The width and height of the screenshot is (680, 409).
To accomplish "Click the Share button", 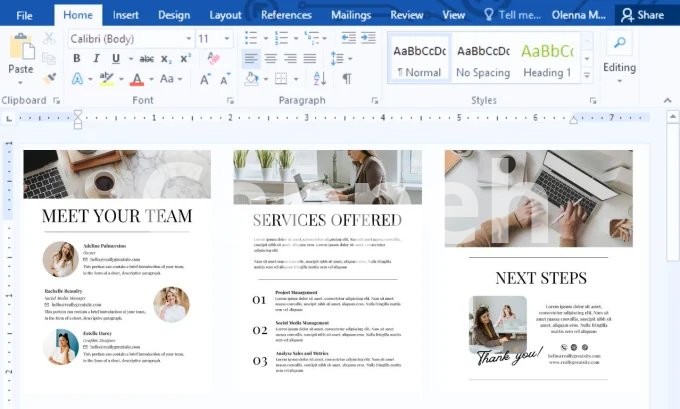I will [x=642, y=15].
